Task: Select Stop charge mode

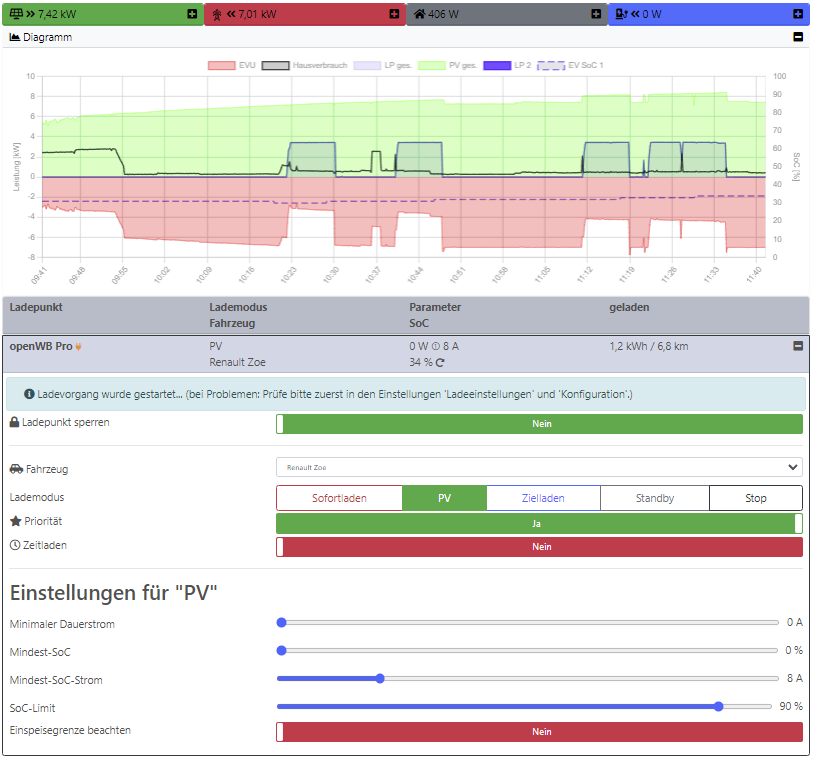Action: pos(756,498)
